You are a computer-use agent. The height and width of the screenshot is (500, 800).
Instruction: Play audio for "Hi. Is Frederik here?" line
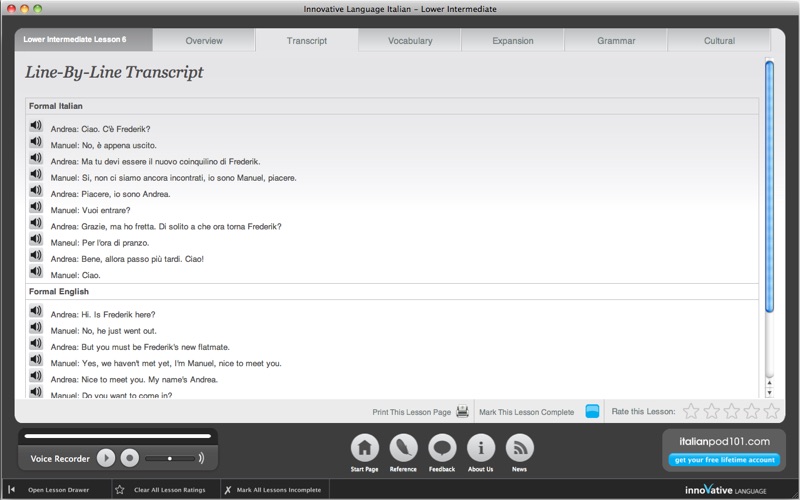[x=36, y=310]
